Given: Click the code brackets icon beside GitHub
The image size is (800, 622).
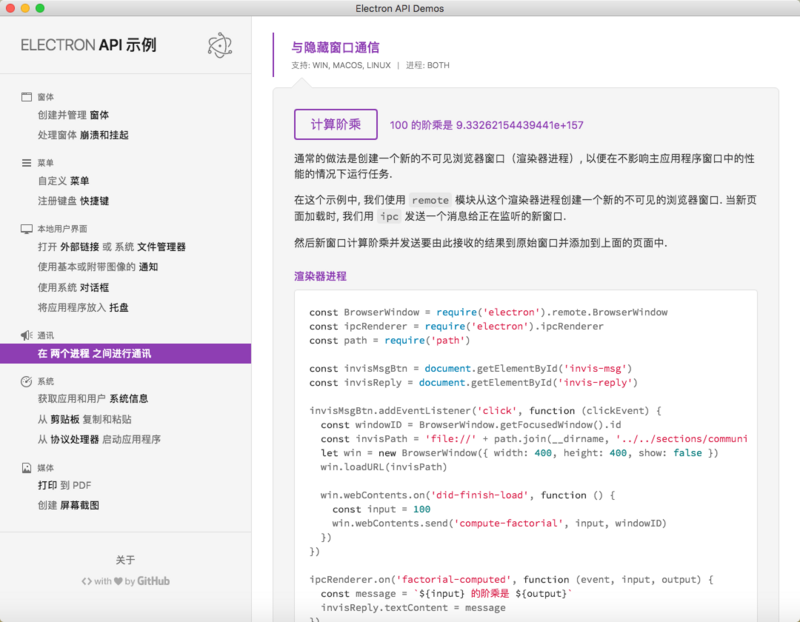Looking at the screenshot, I should pos(87,581).
